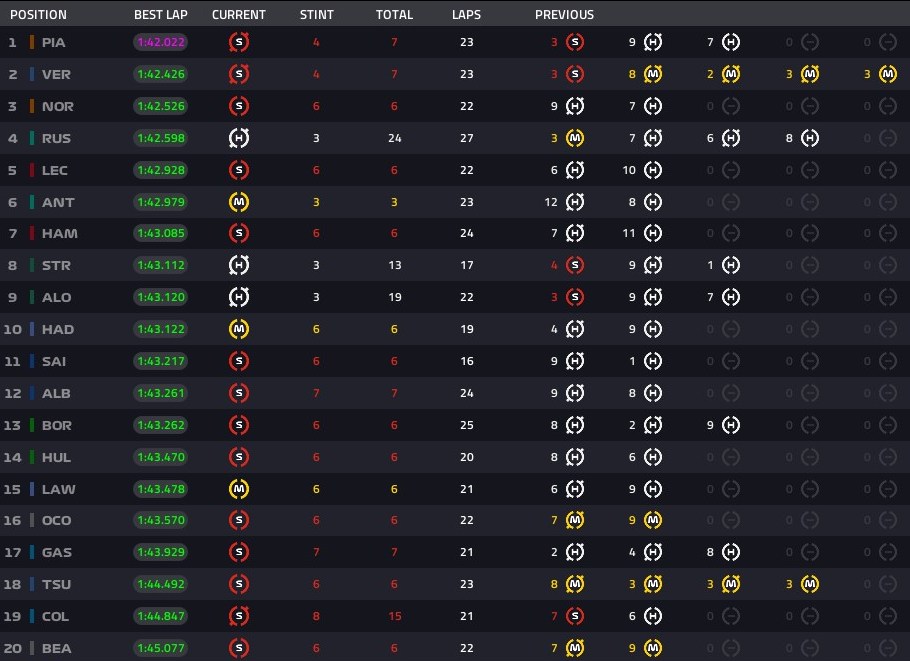Select the HAM driver row name
This screenshot has width=910, height=661.
click(x=59, y=233)
